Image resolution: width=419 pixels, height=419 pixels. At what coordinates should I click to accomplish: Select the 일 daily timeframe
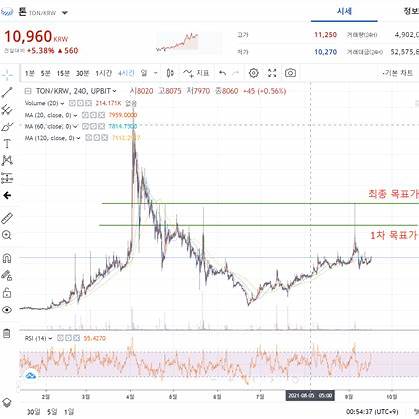(x=144, y=73)
